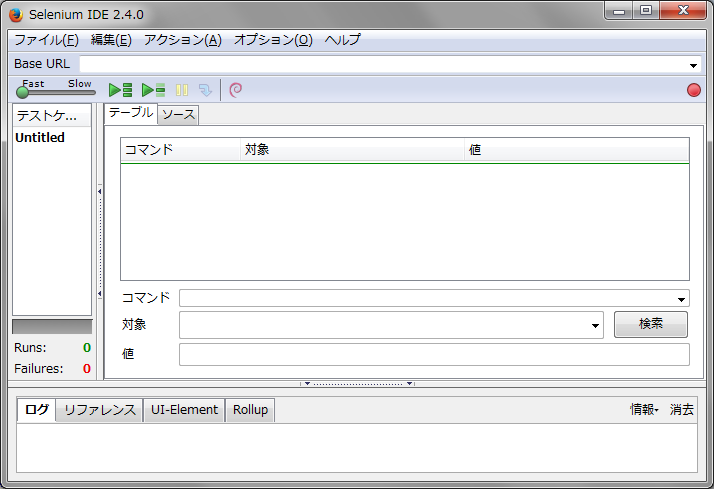Click Play entire test suite icon
Screen dimensions: 714x489
tap(120, 90)
